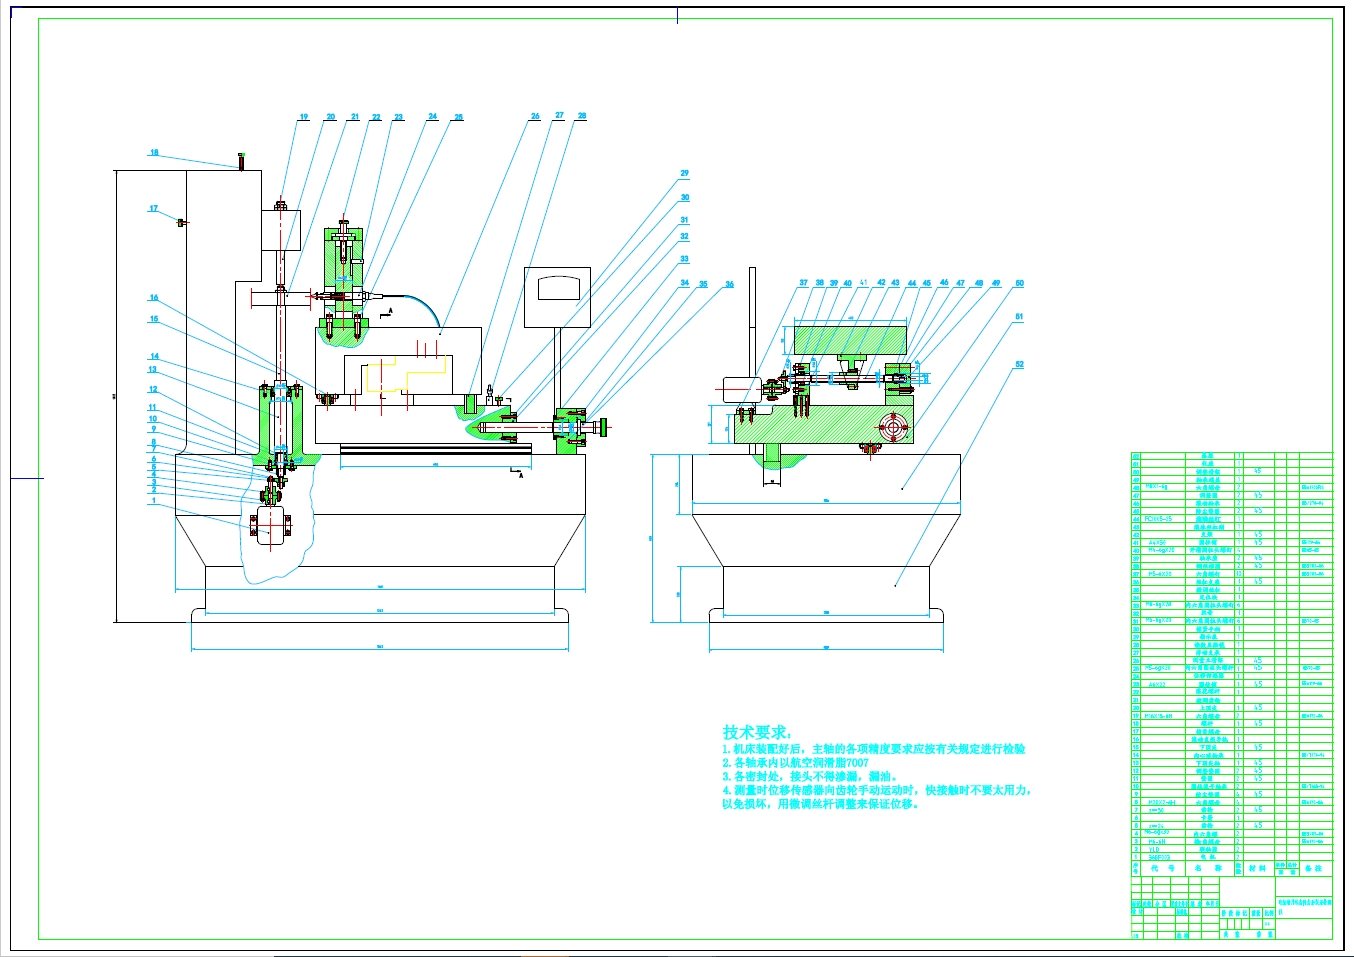Click part label 14 in the front view
Screen dimensions: 1354x957
155,356
